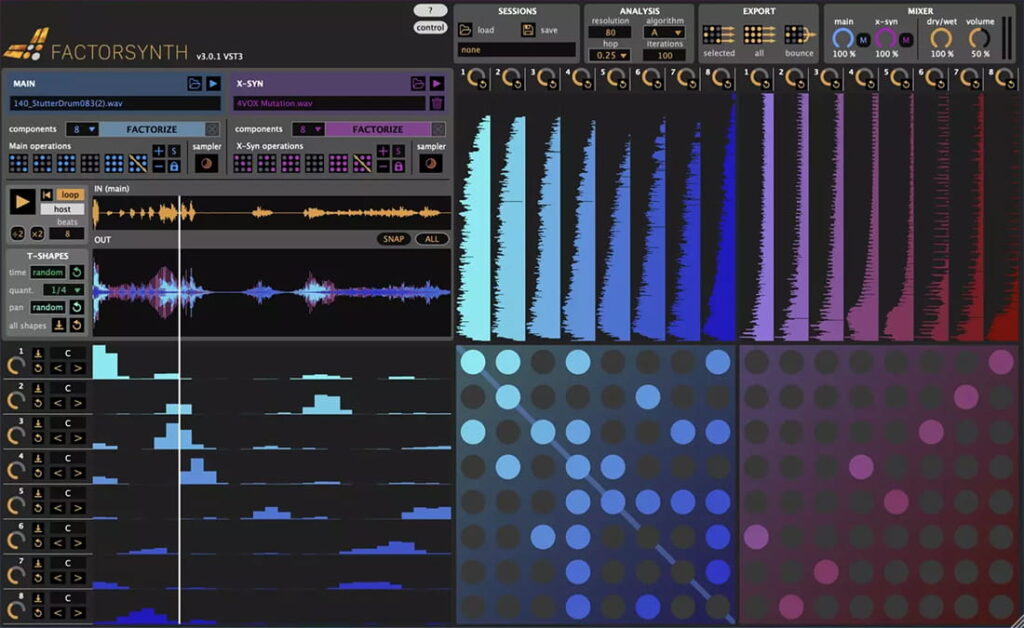Click the ? help button
The width and height of the screenshot is (1024, 628).
430,10
